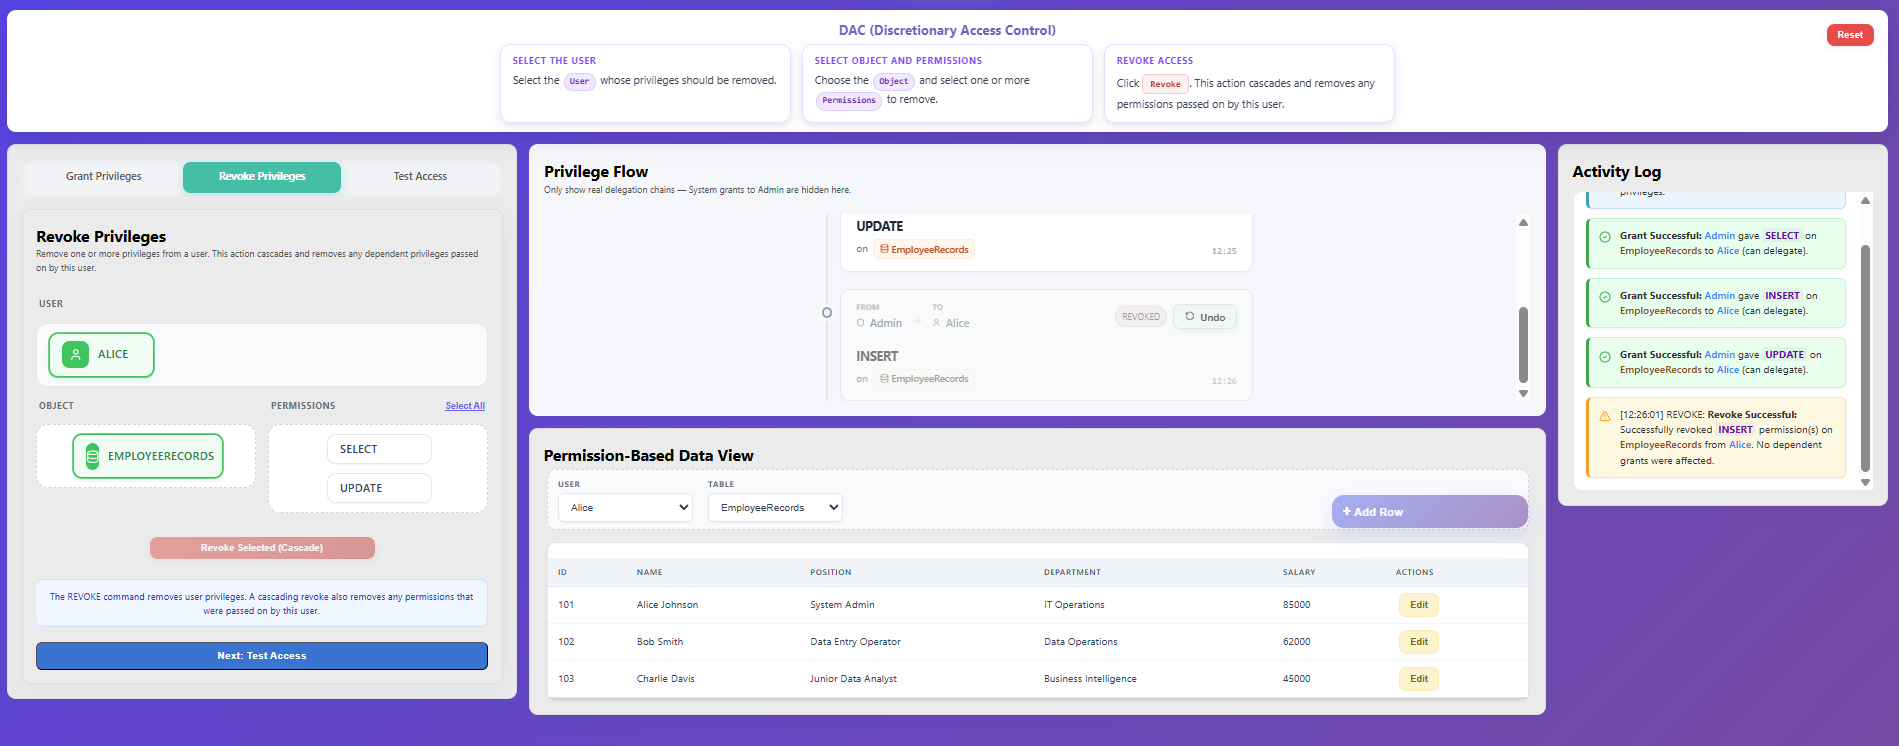
Task: Click the Admin circle icon in revoked flow card
Action: coord(860,323)
